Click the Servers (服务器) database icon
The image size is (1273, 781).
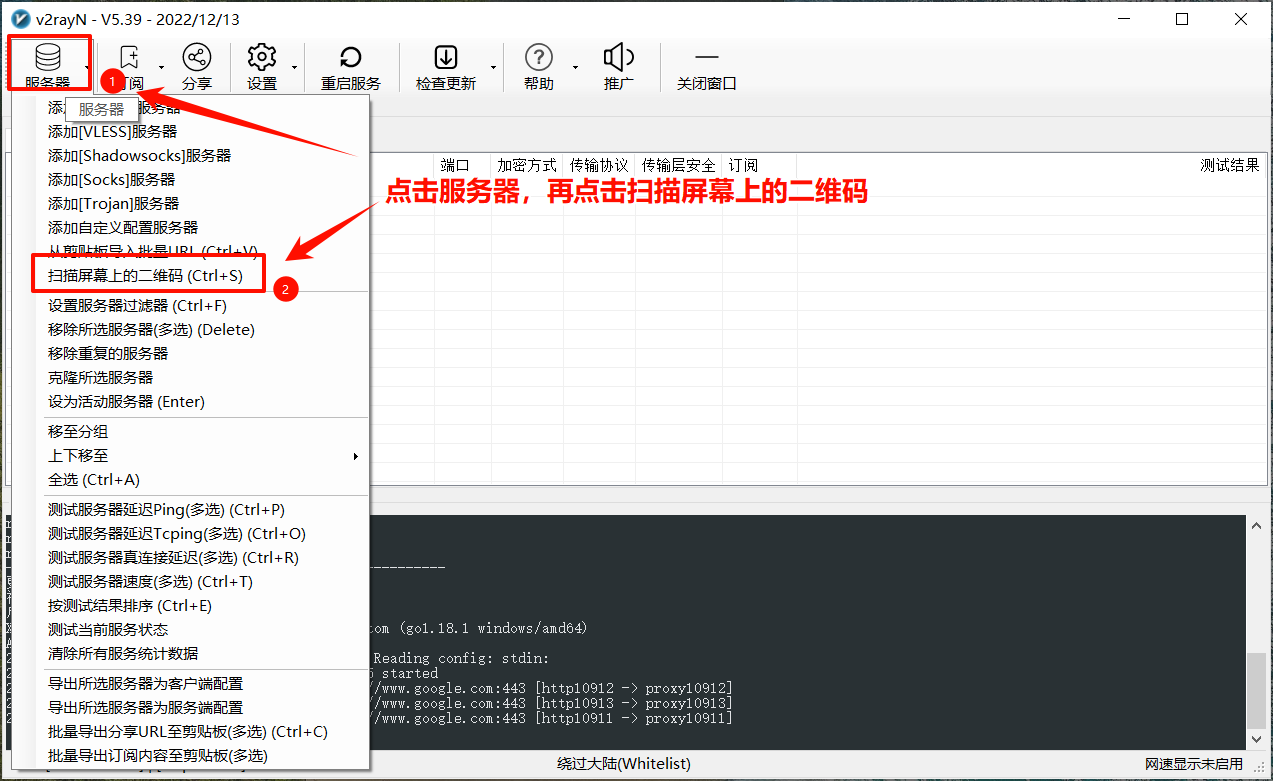(47, 58)
